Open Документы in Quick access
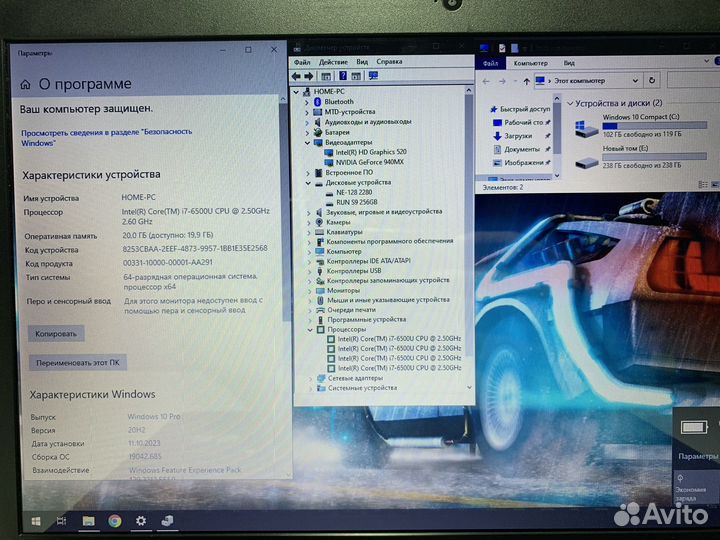The image size is (720, 540). point(522,149)
